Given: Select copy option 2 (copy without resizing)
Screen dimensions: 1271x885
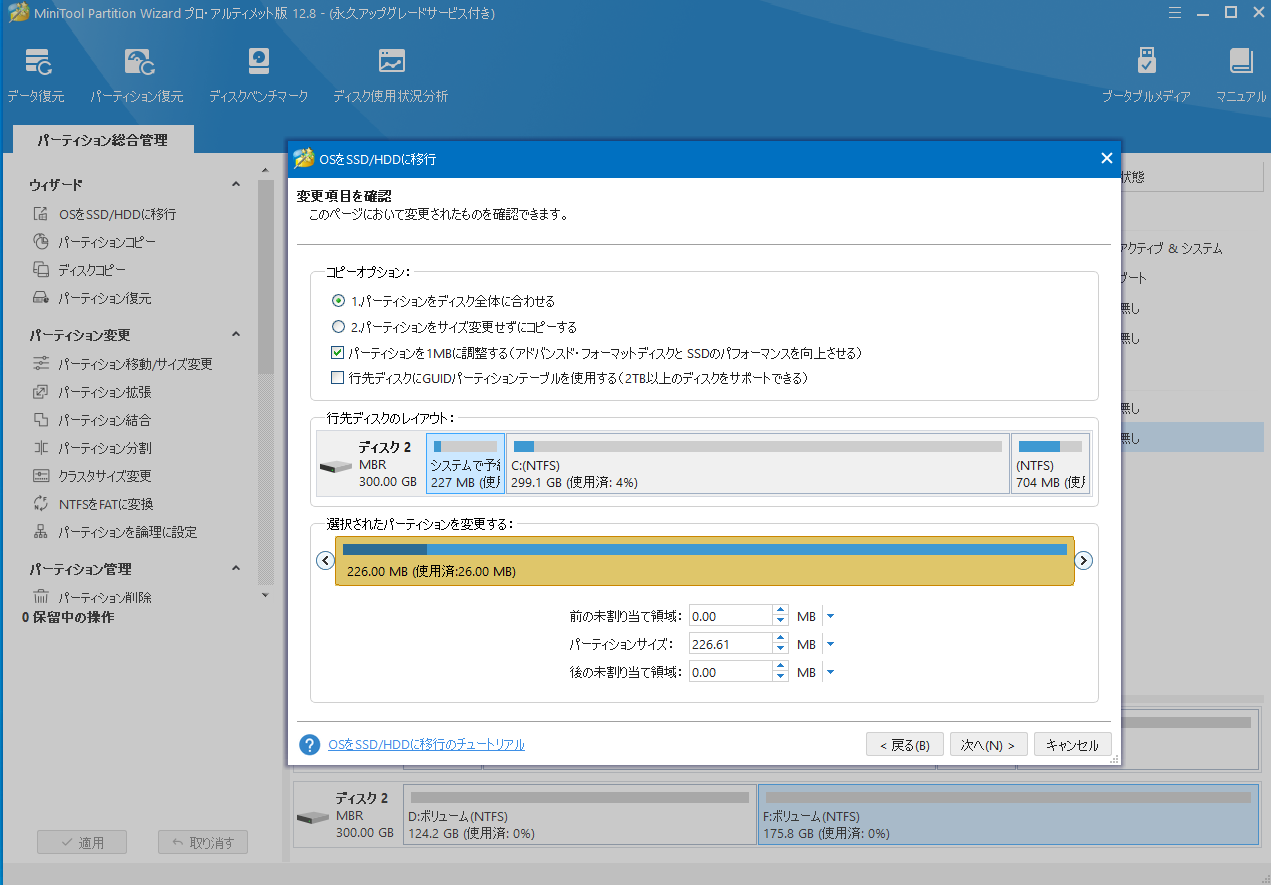Looking at the screenshot, I should click(338, 327).
